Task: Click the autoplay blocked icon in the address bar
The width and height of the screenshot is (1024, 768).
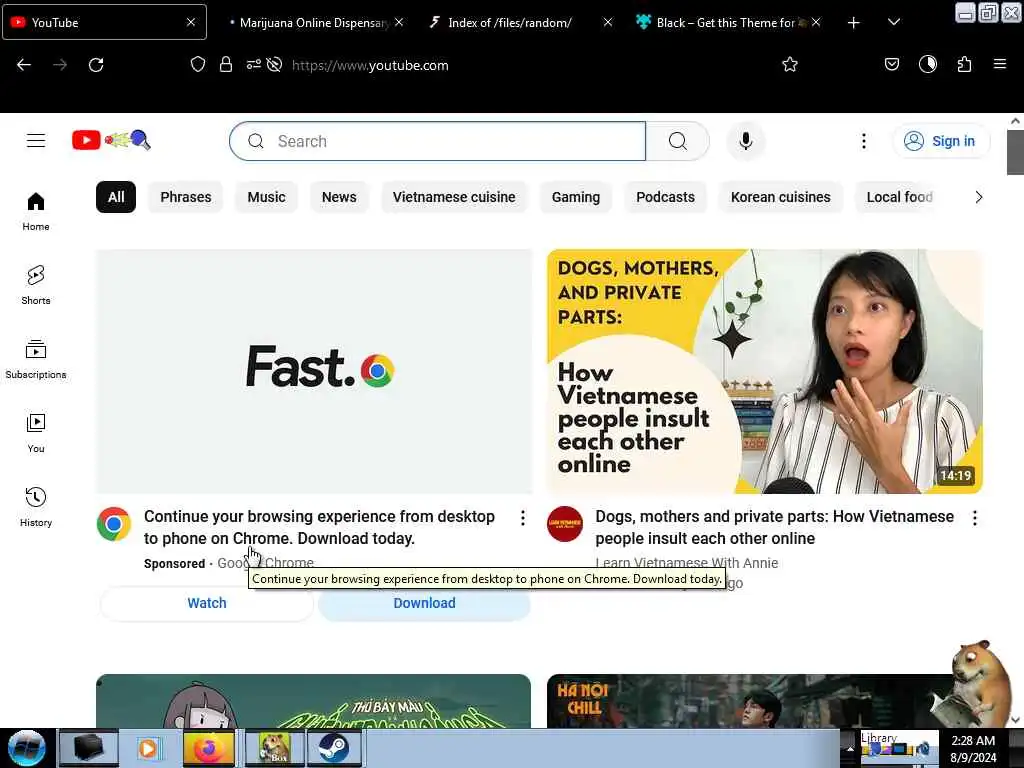Action: pyautogui.click(x=274, y=64)
